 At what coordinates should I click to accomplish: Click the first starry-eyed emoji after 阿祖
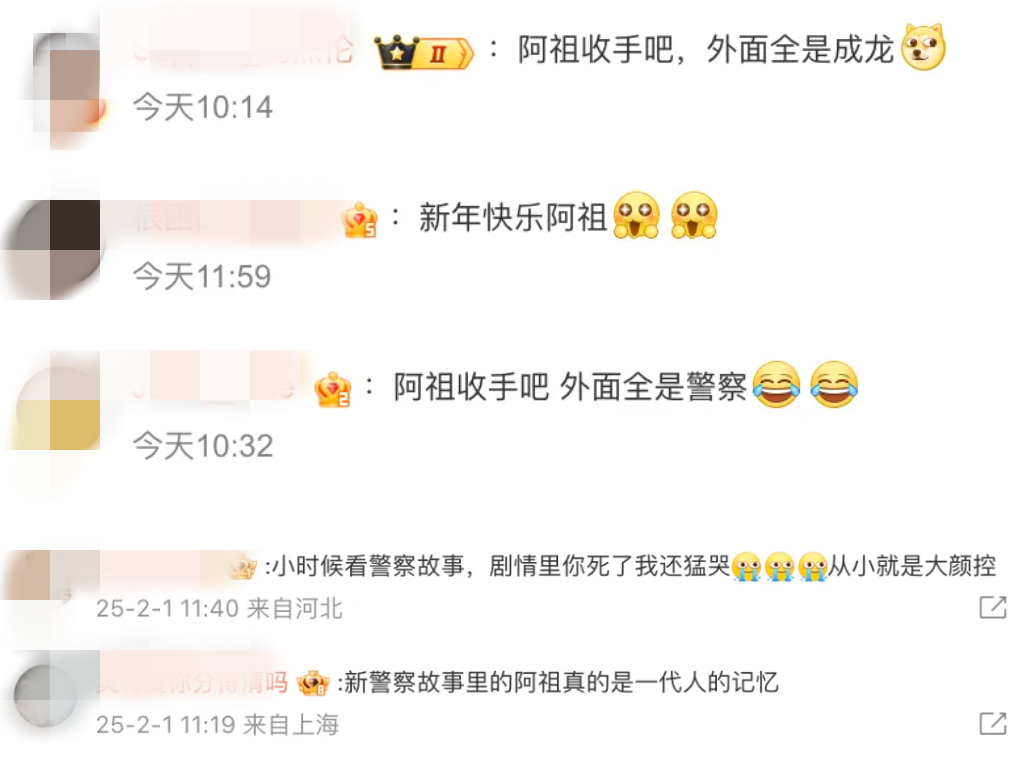click(x=636, y=215)
